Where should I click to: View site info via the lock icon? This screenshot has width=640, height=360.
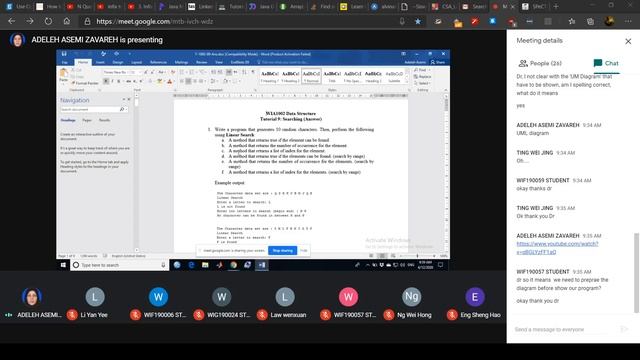click(87, 21)
